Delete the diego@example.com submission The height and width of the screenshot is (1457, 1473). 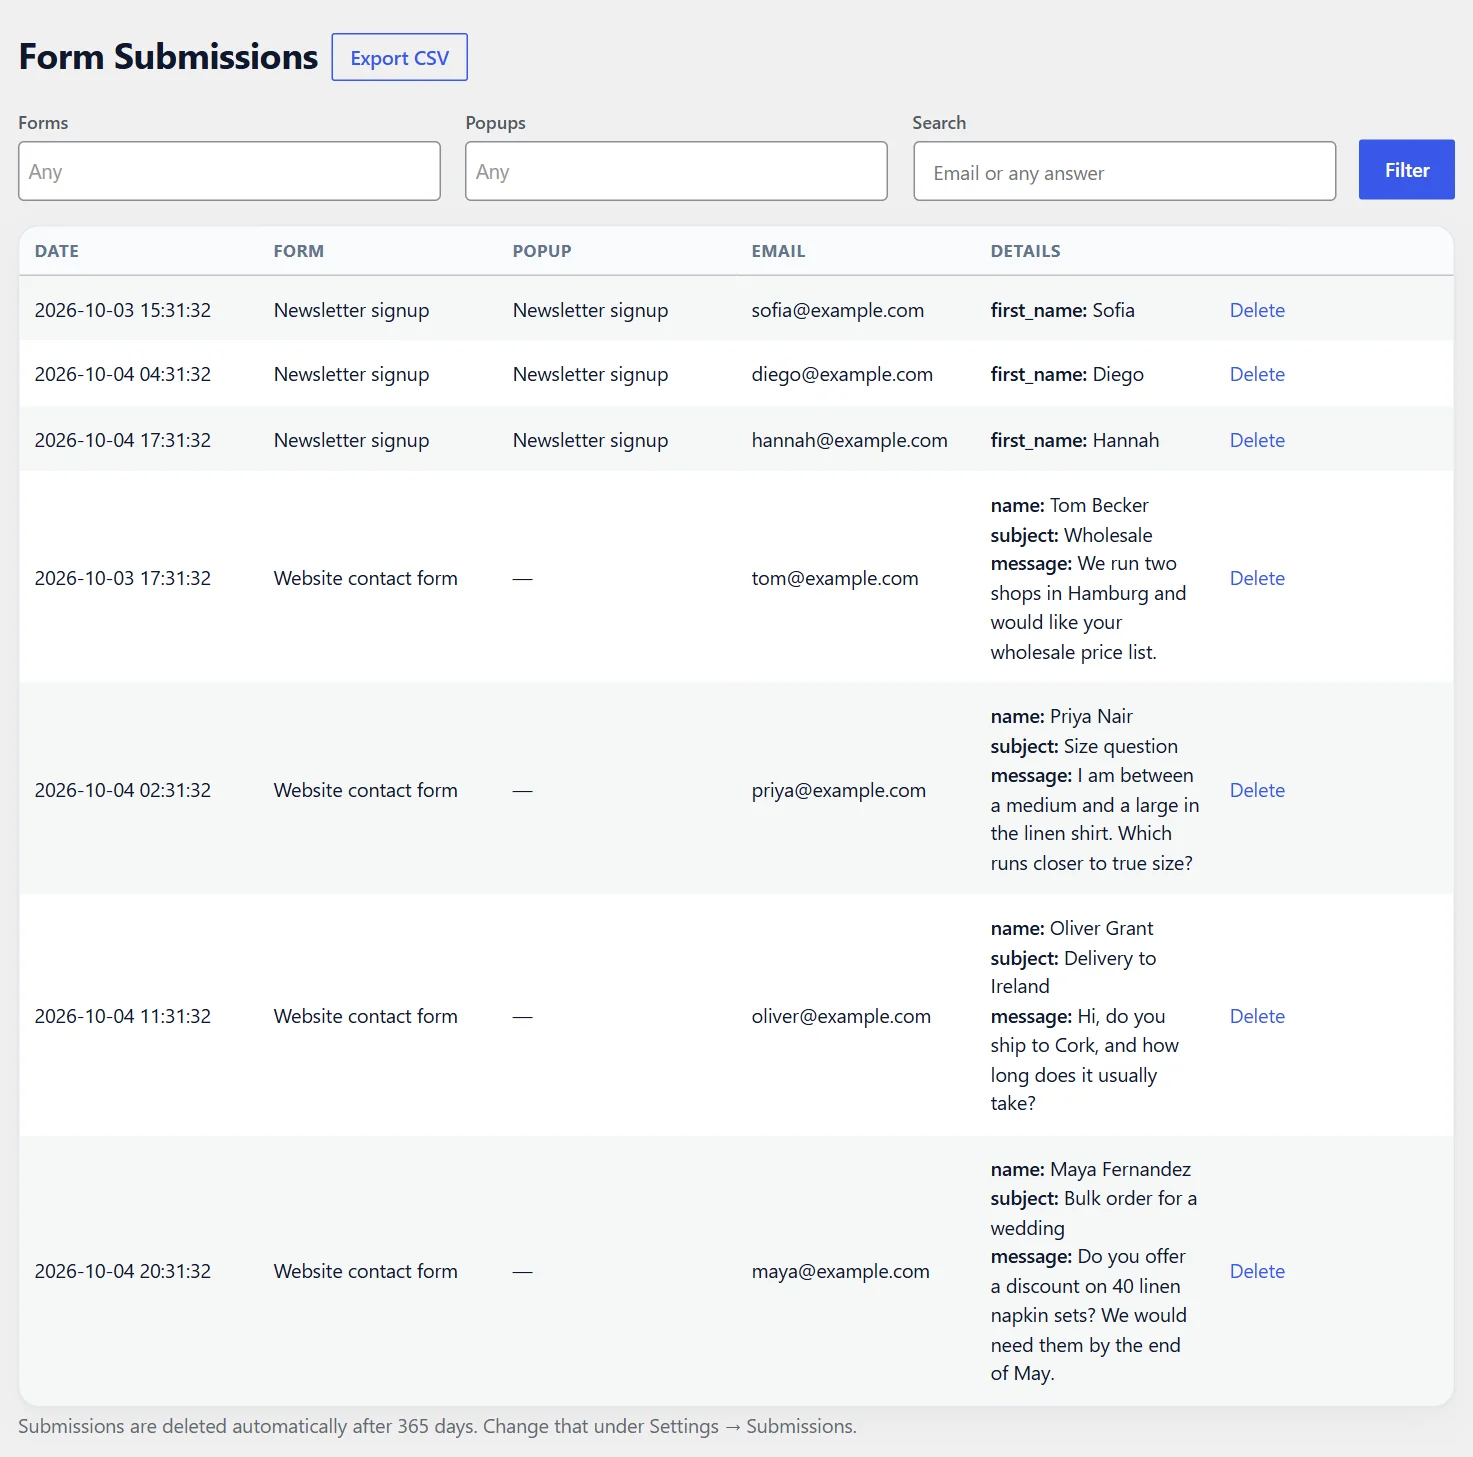click(1257, 374)
